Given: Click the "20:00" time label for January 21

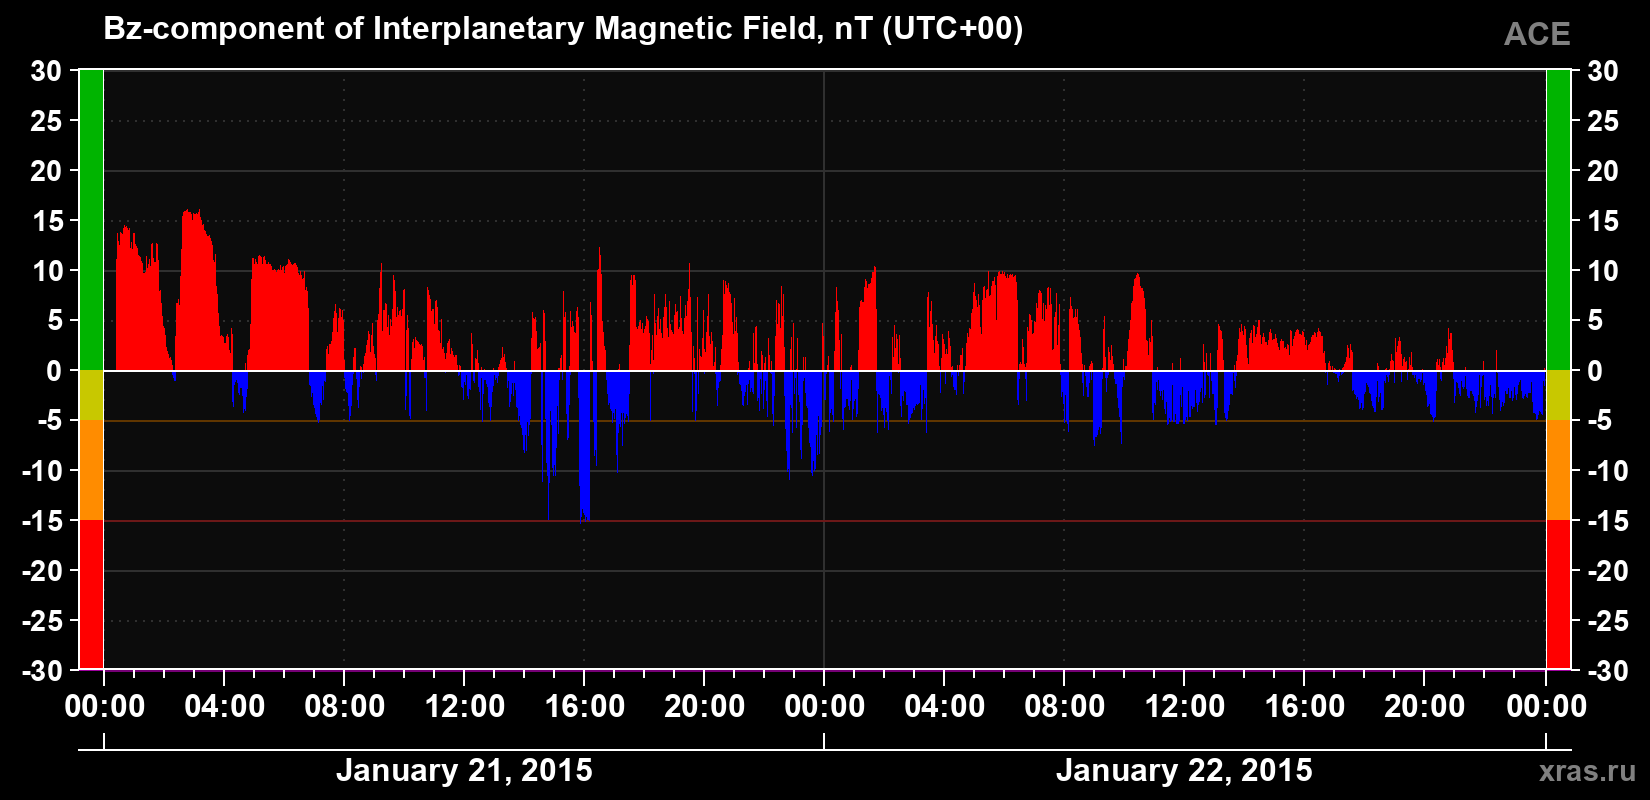Looking at the screenshot, I should tap(704, 707).
